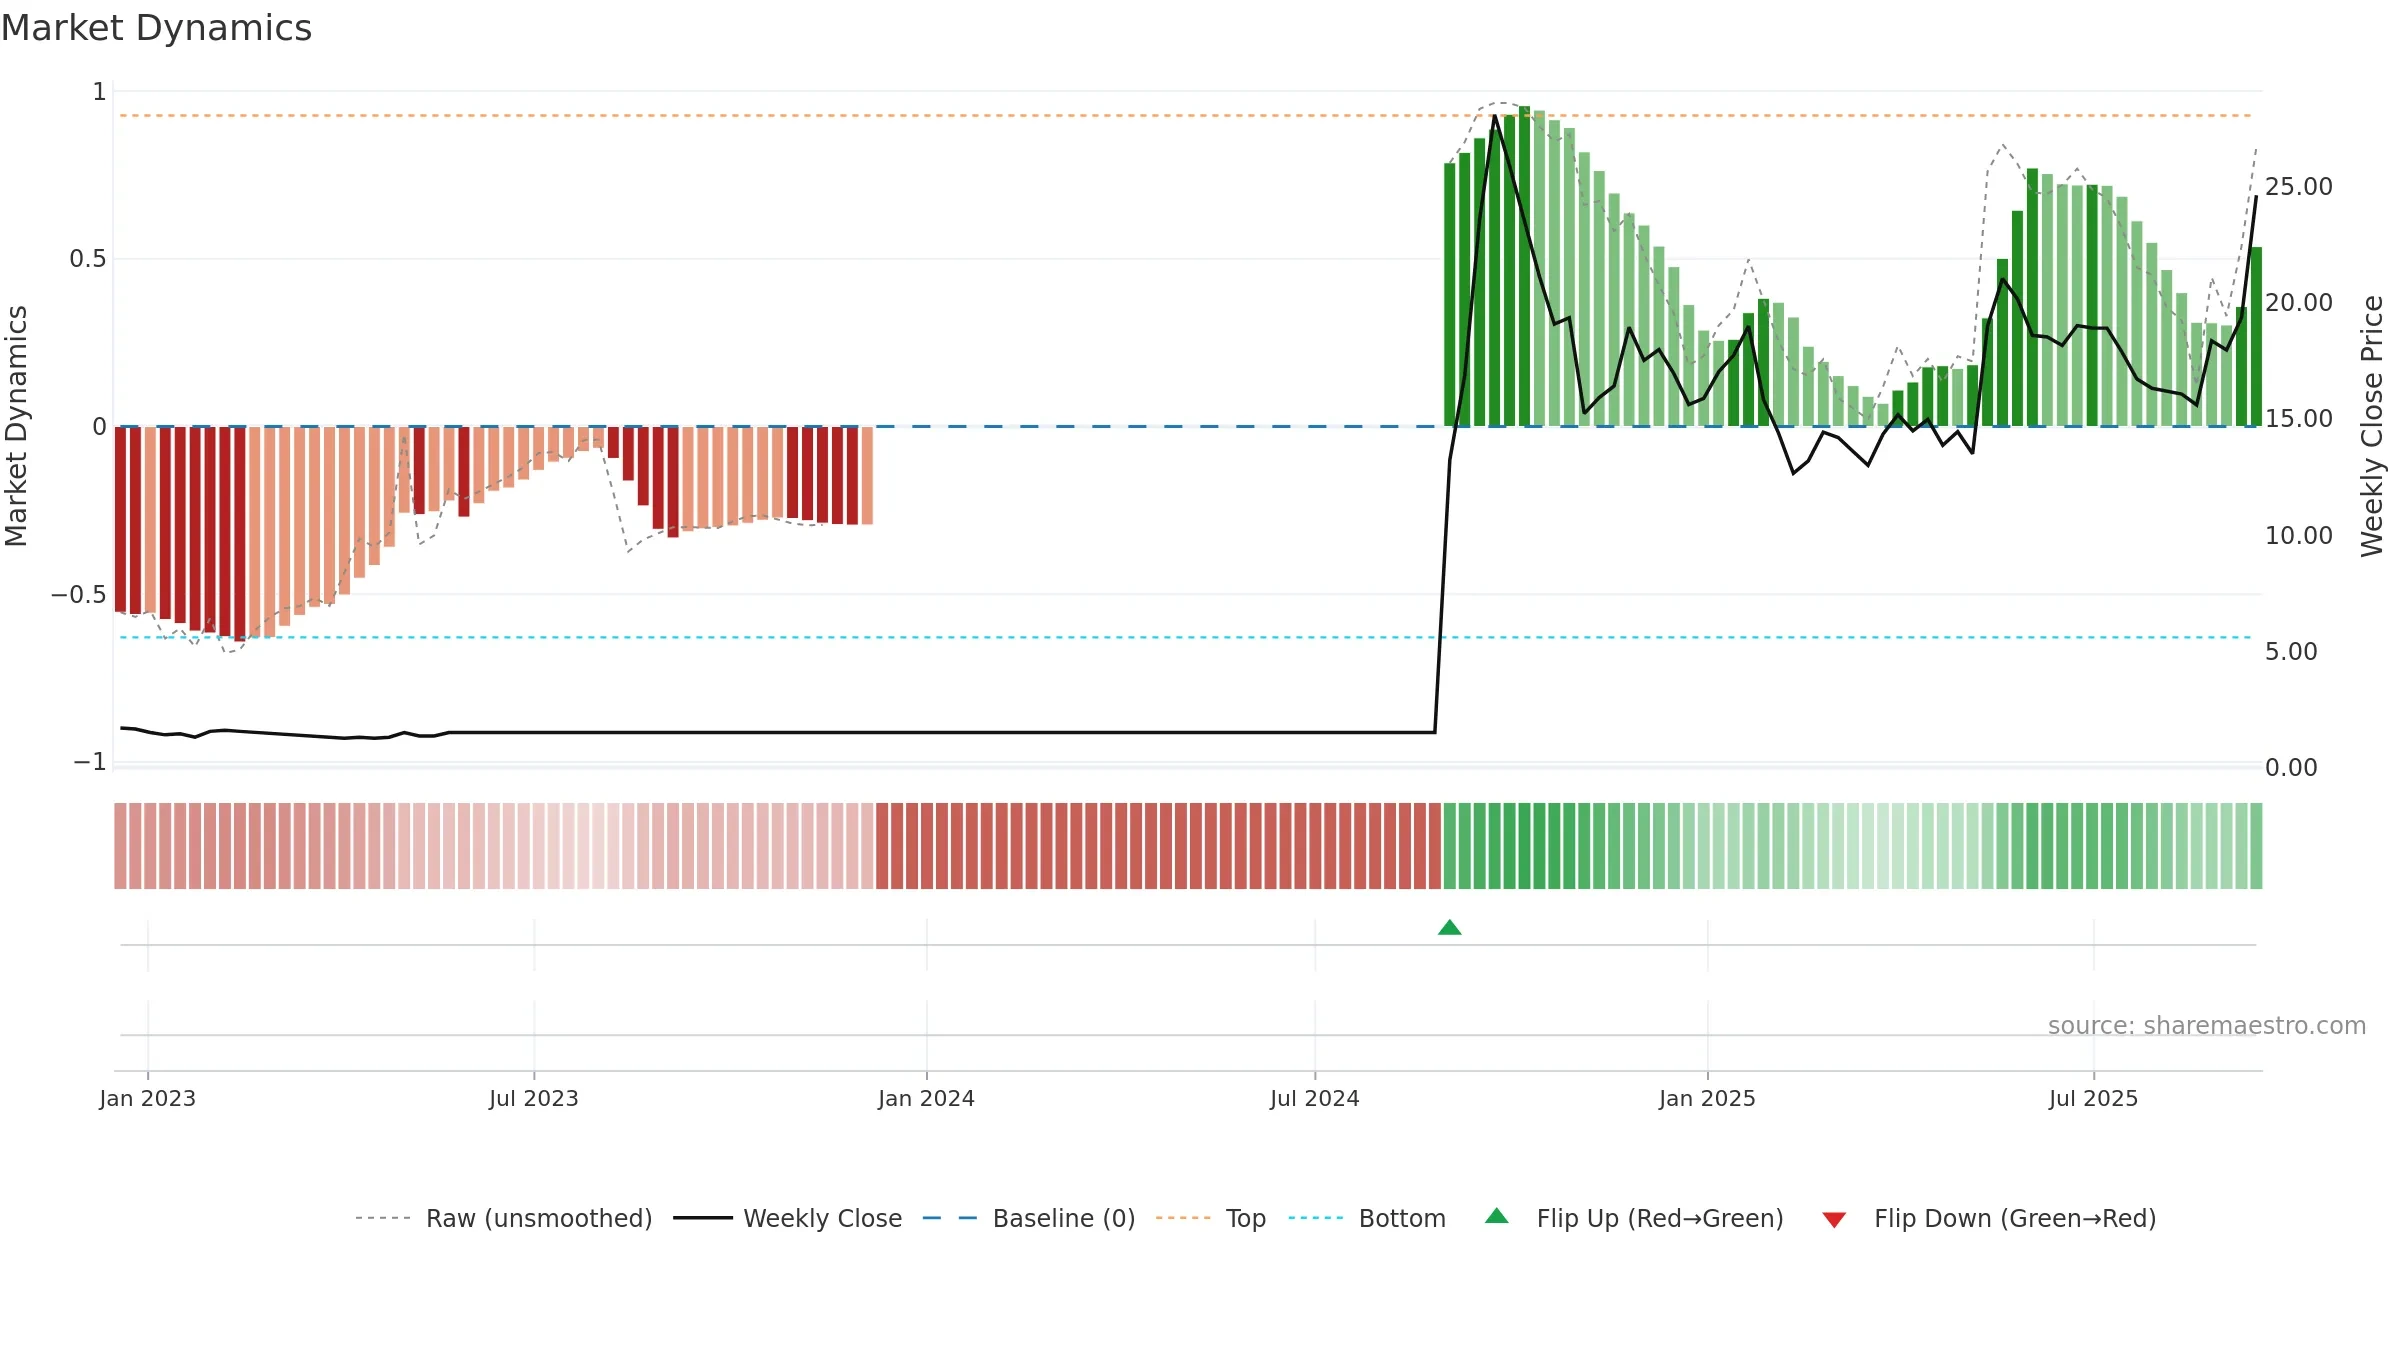Image resolution: width=2400 pixels, height=1350 pixels.
Task: Click the green Flip Up triangle legend icon
Action: click(1497, 1216)
